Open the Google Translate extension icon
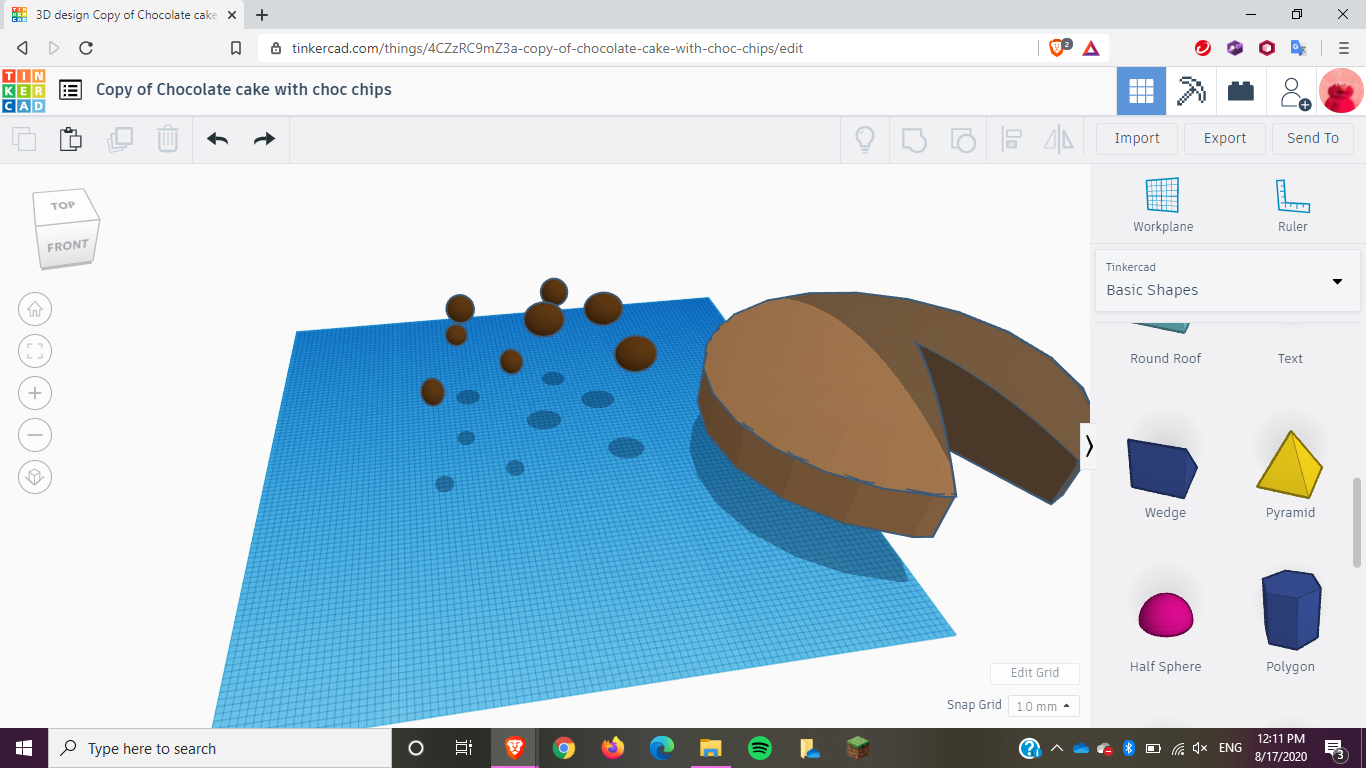The height and width of the screenshot is (768, 1366). [1299, 48]
